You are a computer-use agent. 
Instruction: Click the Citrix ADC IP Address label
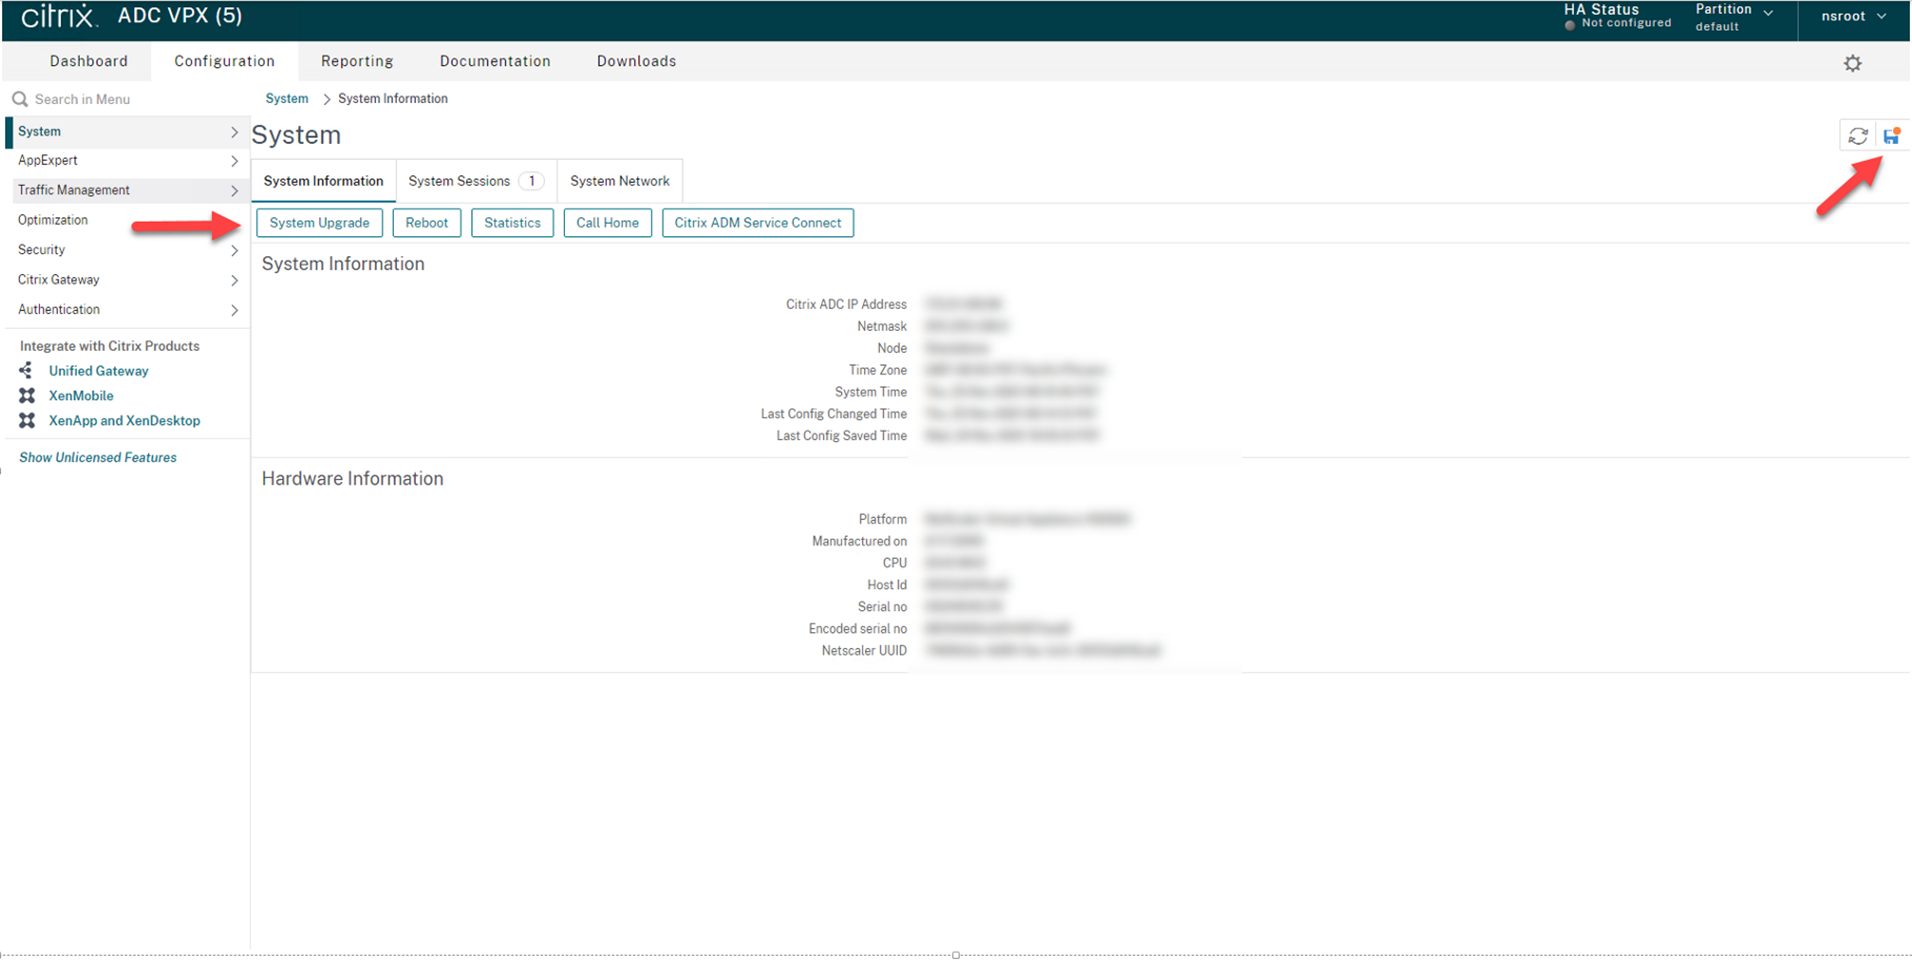click(x=846, y=304)
